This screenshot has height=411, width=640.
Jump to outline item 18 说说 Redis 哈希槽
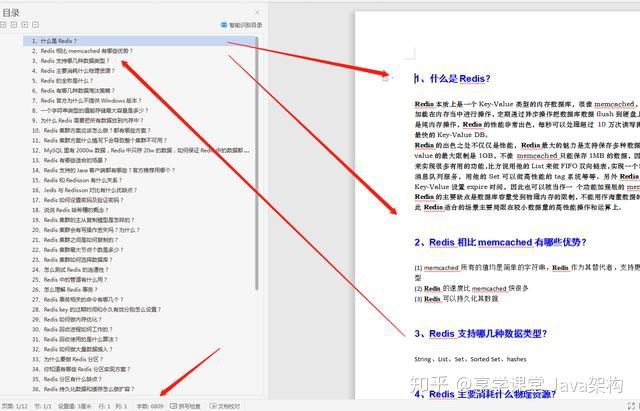pos(70,210)
